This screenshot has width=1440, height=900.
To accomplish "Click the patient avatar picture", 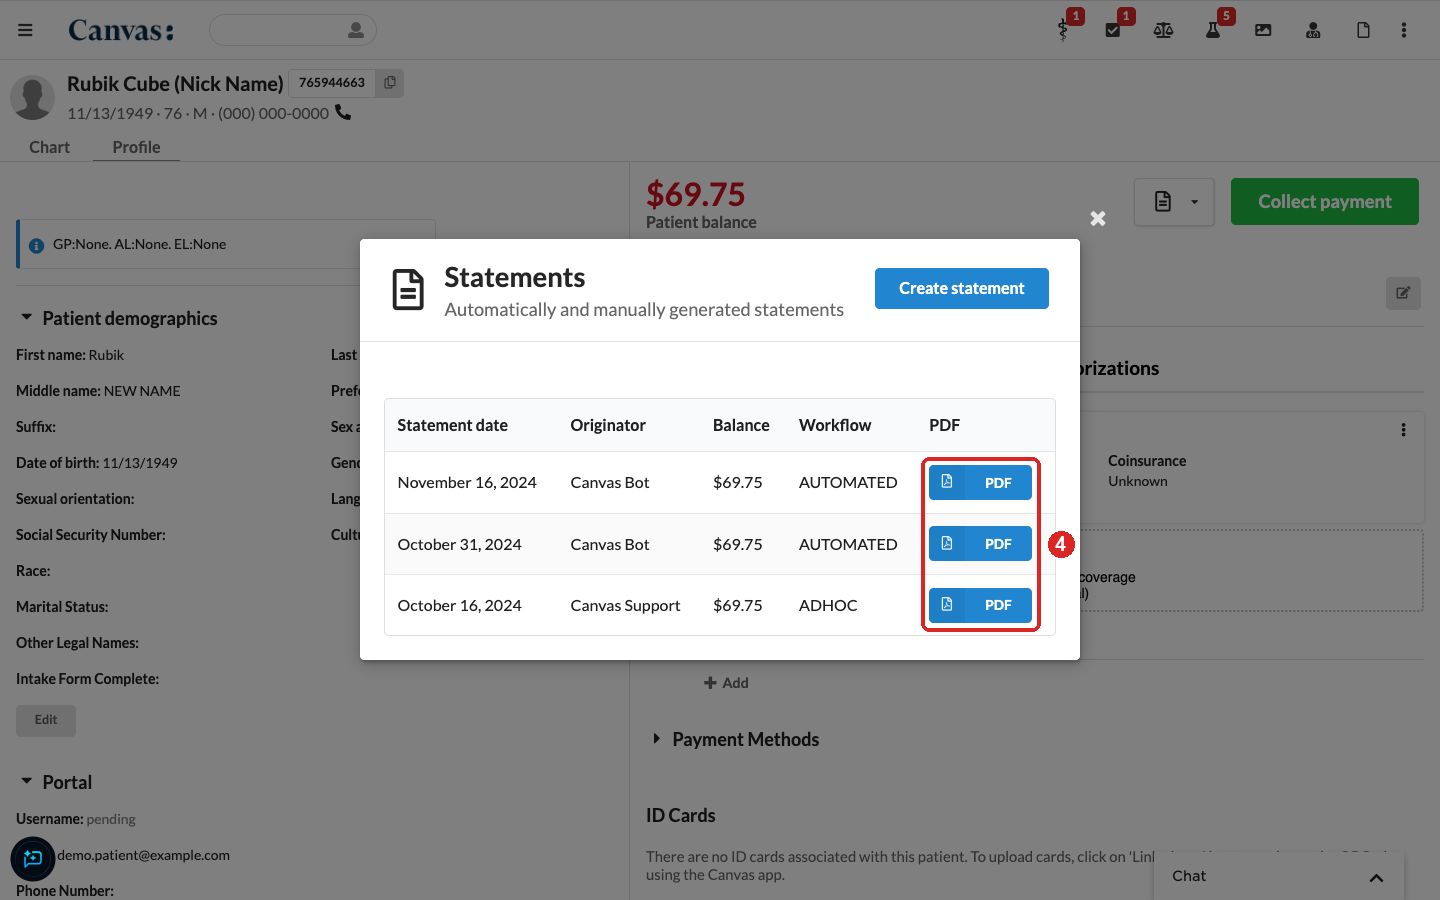I will click(x=32, y=98).
